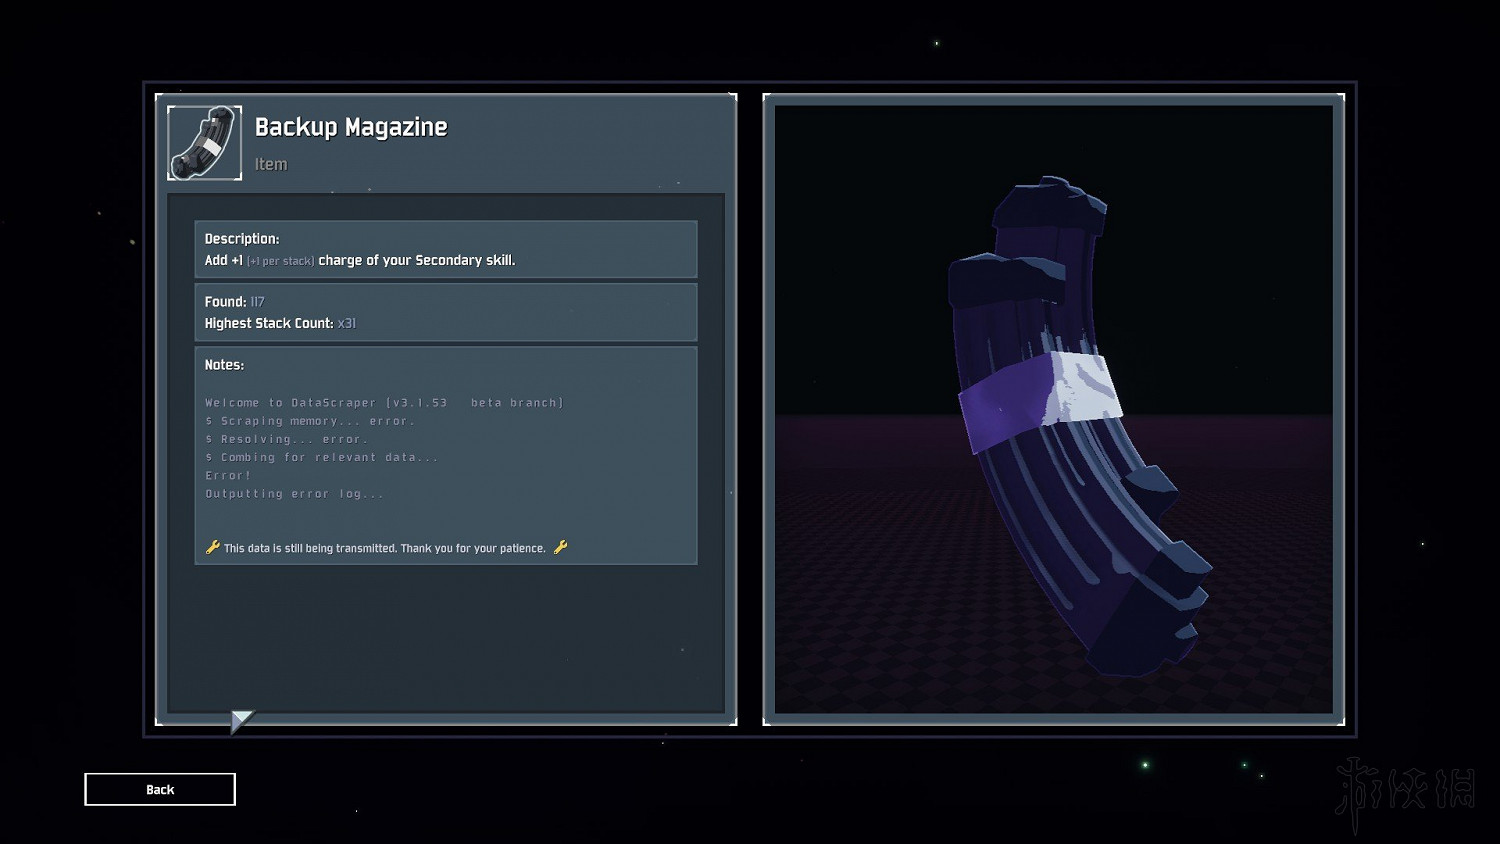This screenshot has height=844, width=1500.
Task: Click the Description heading
Action: pyautogui.click(x=242, y=238)
